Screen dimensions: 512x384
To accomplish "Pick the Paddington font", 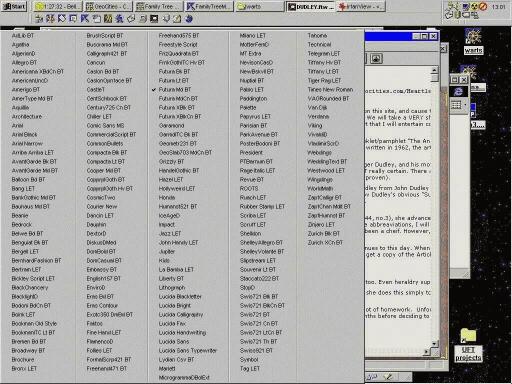I will point(253,98).
